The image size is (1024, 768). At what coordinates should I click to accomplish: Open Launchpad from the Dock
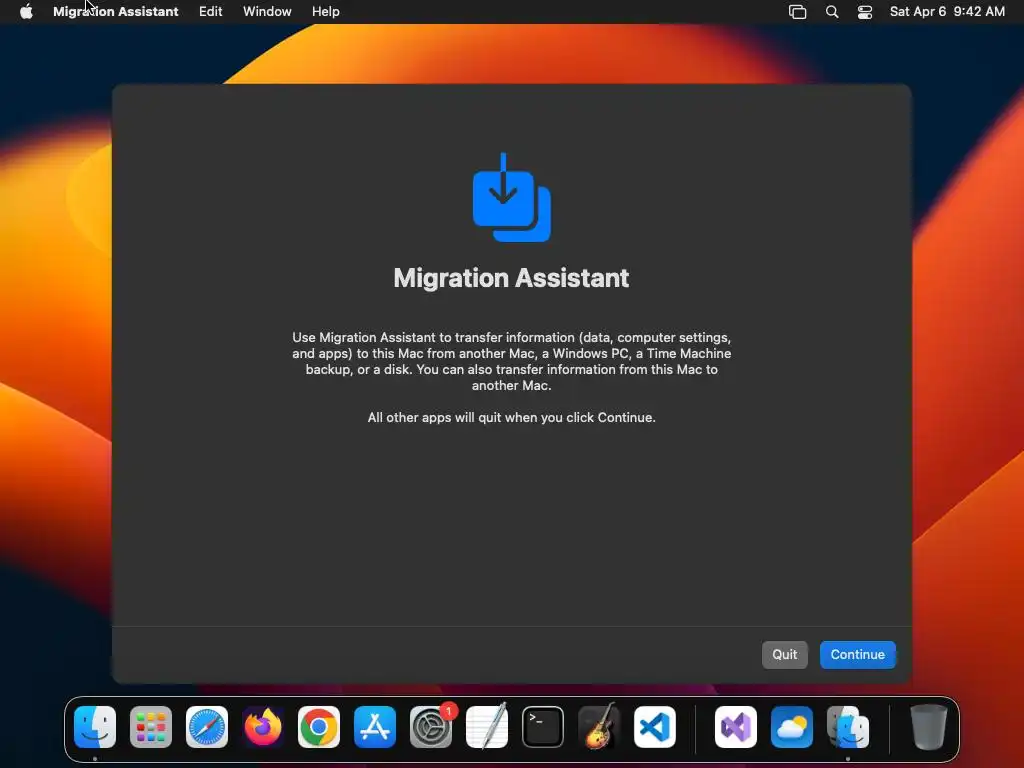coord(151,727)
